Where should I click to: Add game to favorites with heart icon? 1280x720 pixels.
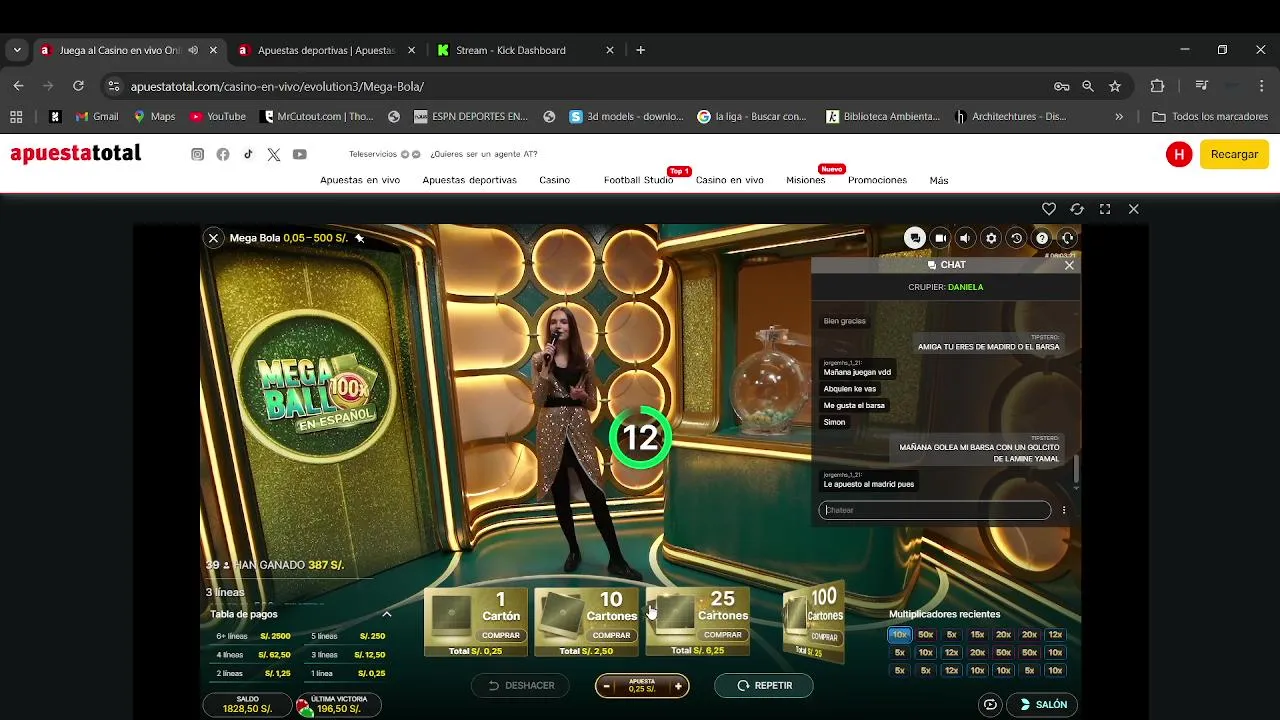1049,209
